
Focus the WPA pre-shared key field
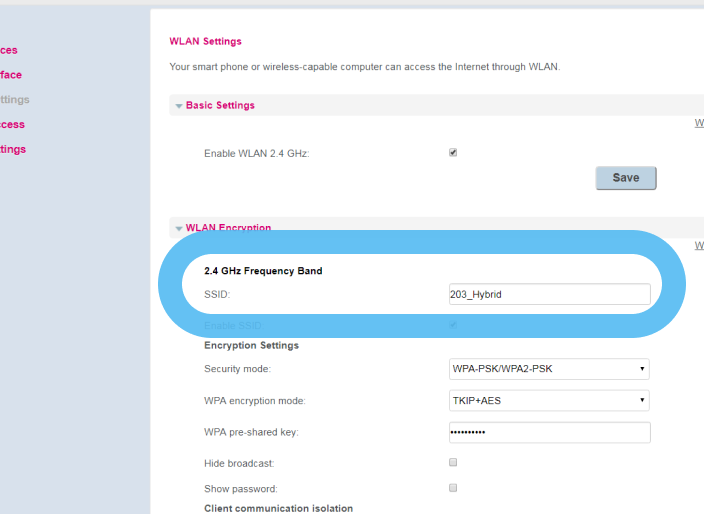point(549,432)
